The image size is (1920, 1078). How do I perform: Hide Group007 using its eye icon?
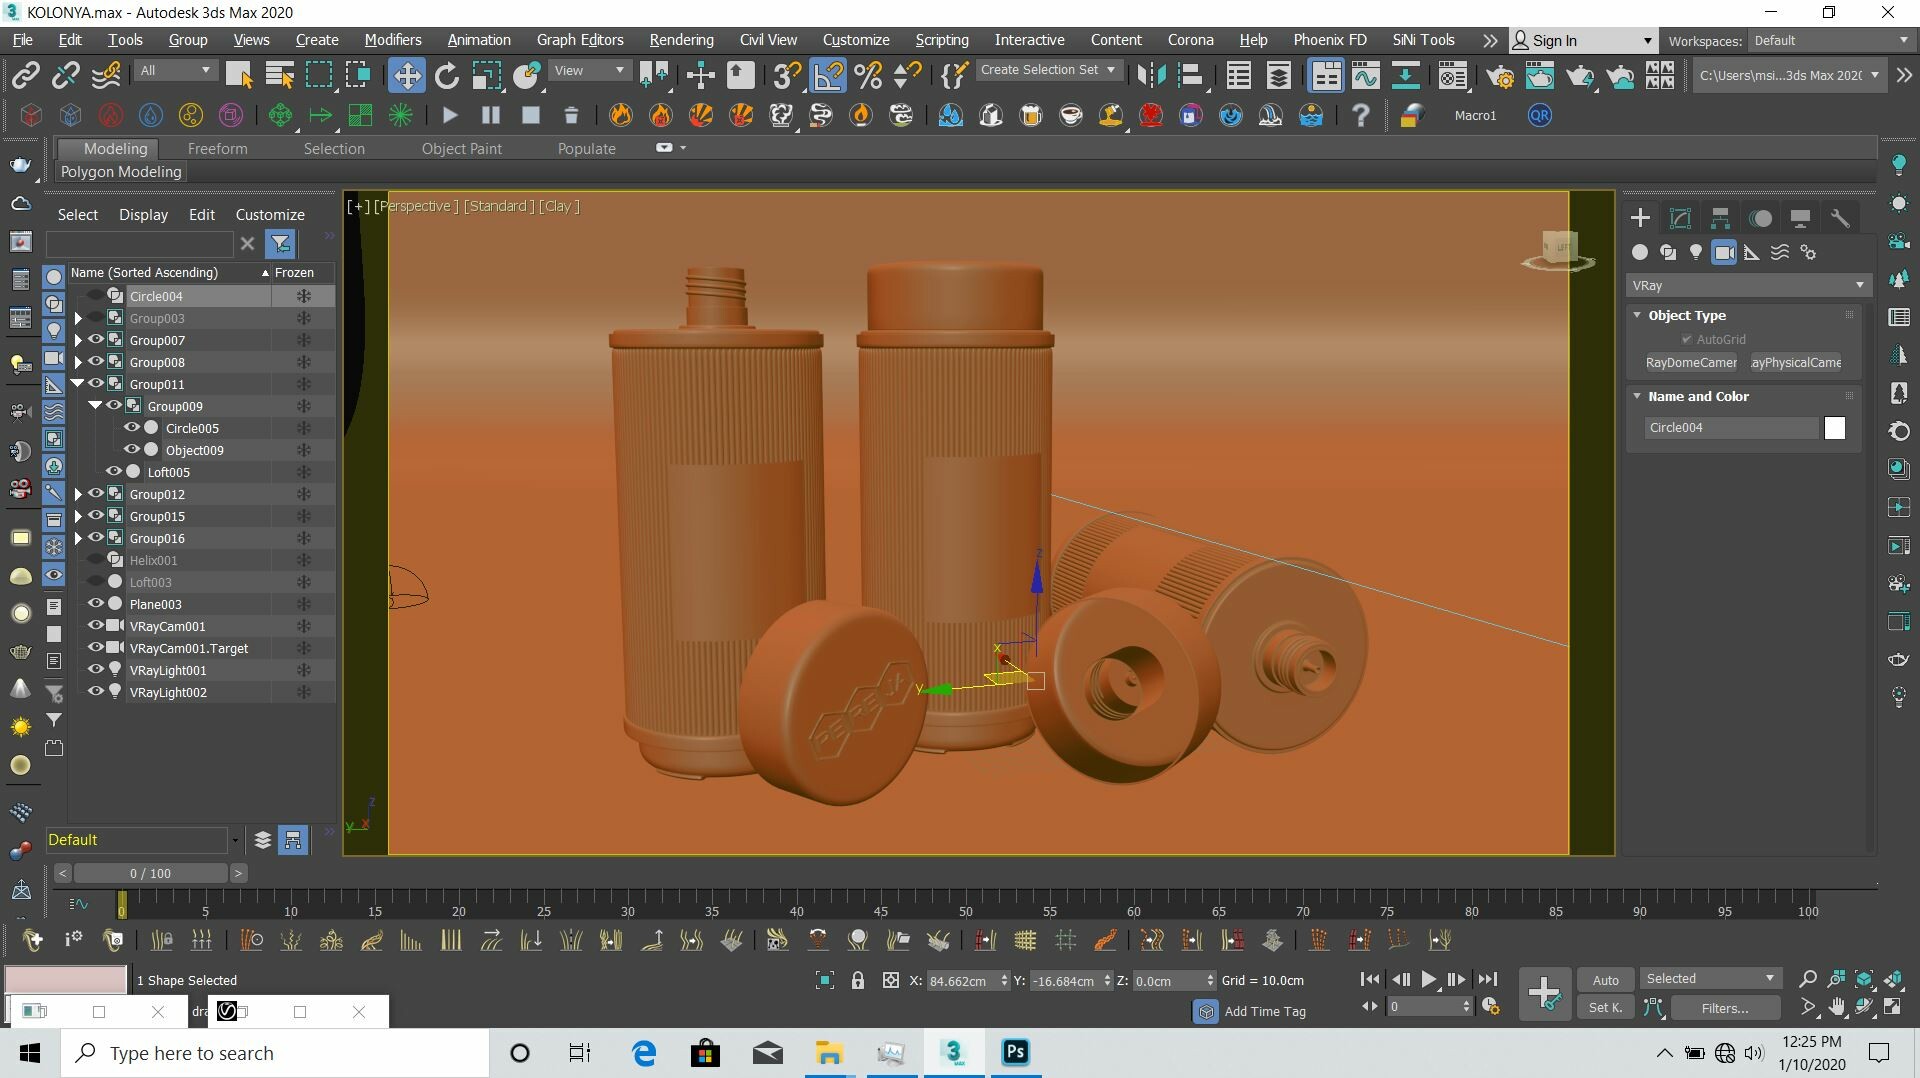(96, 340)
